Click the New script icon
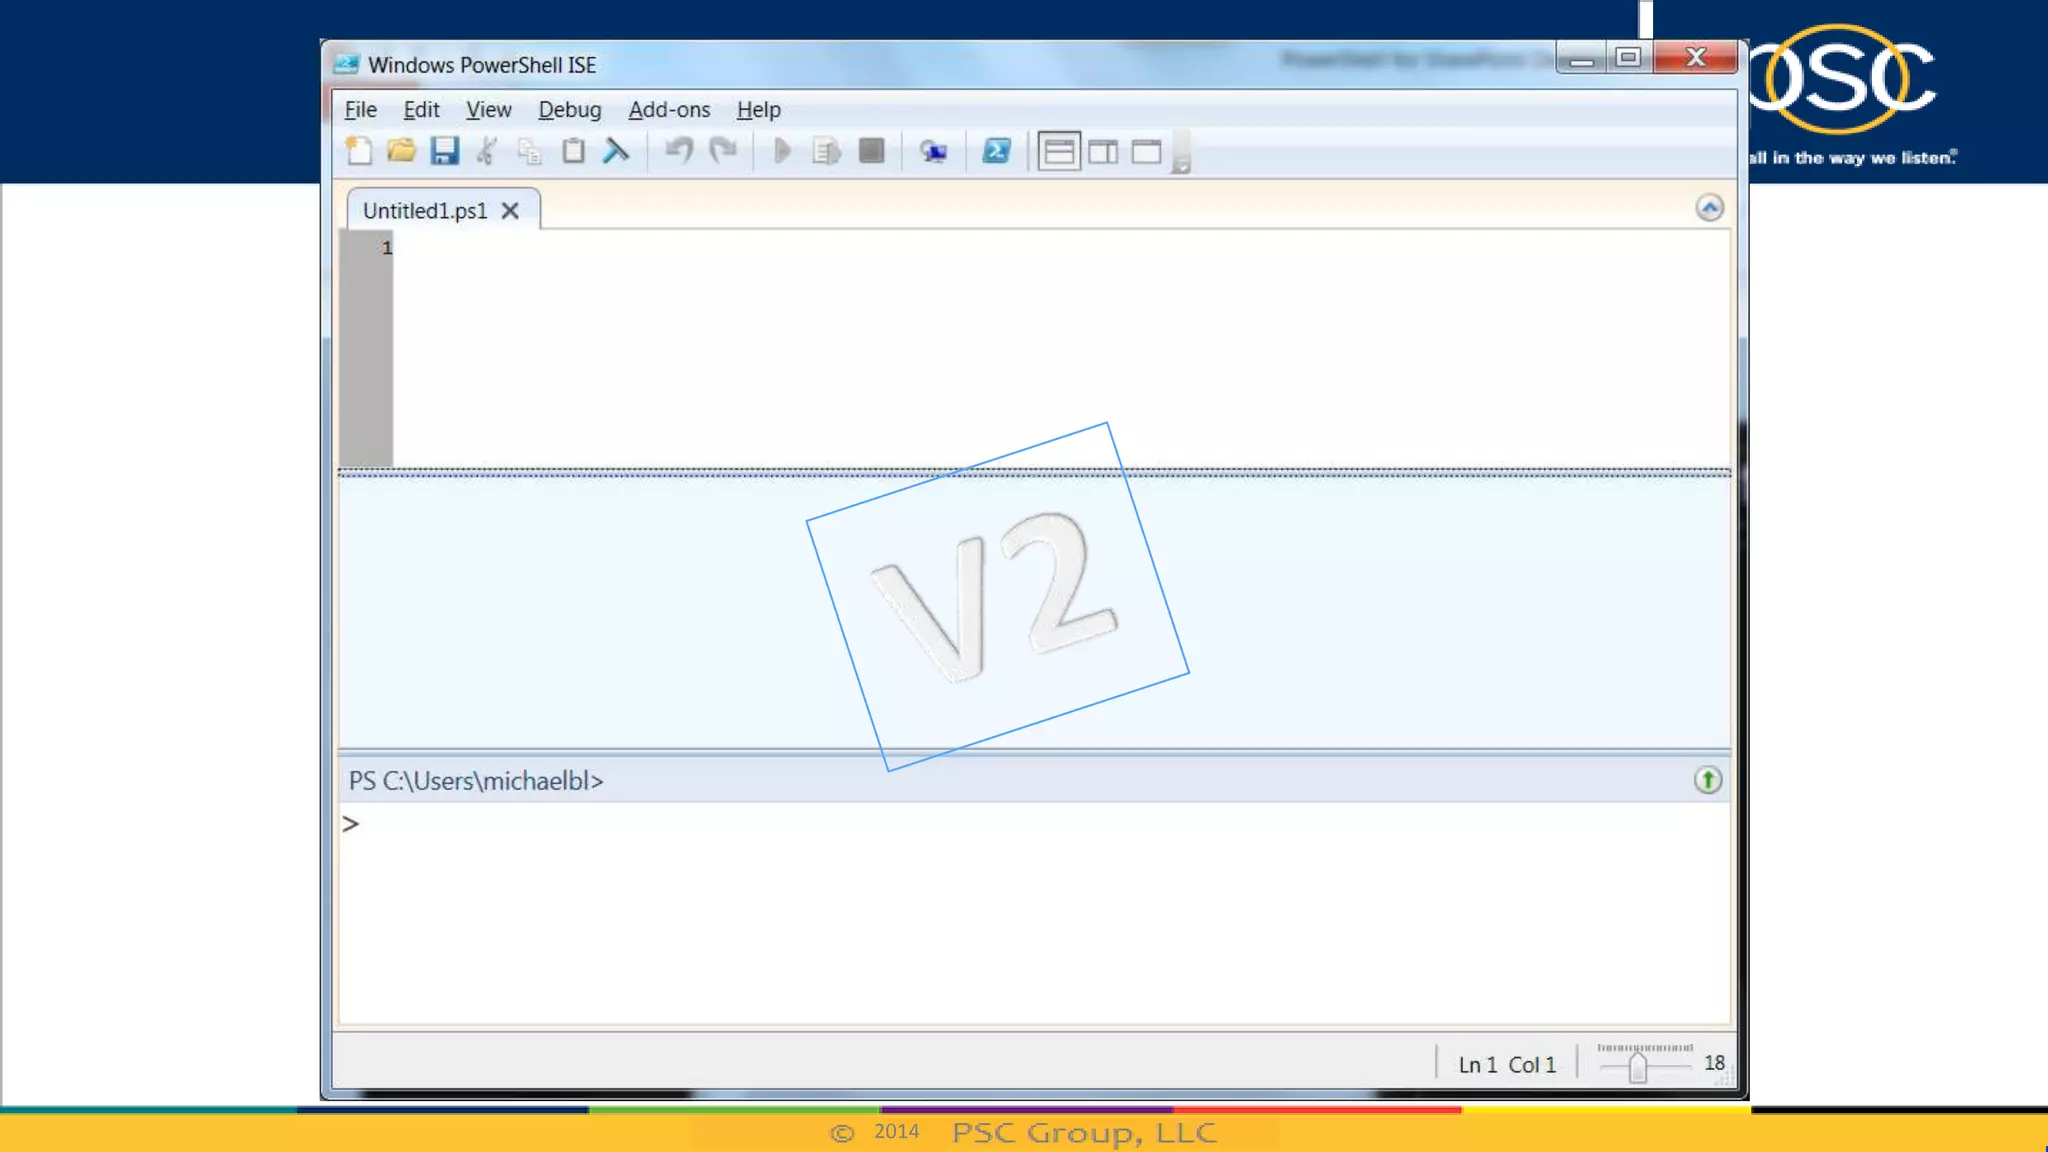Image resolution: width=2048 pixels, height=1152 pixels. pyautogui.click(x=359, y=151)
